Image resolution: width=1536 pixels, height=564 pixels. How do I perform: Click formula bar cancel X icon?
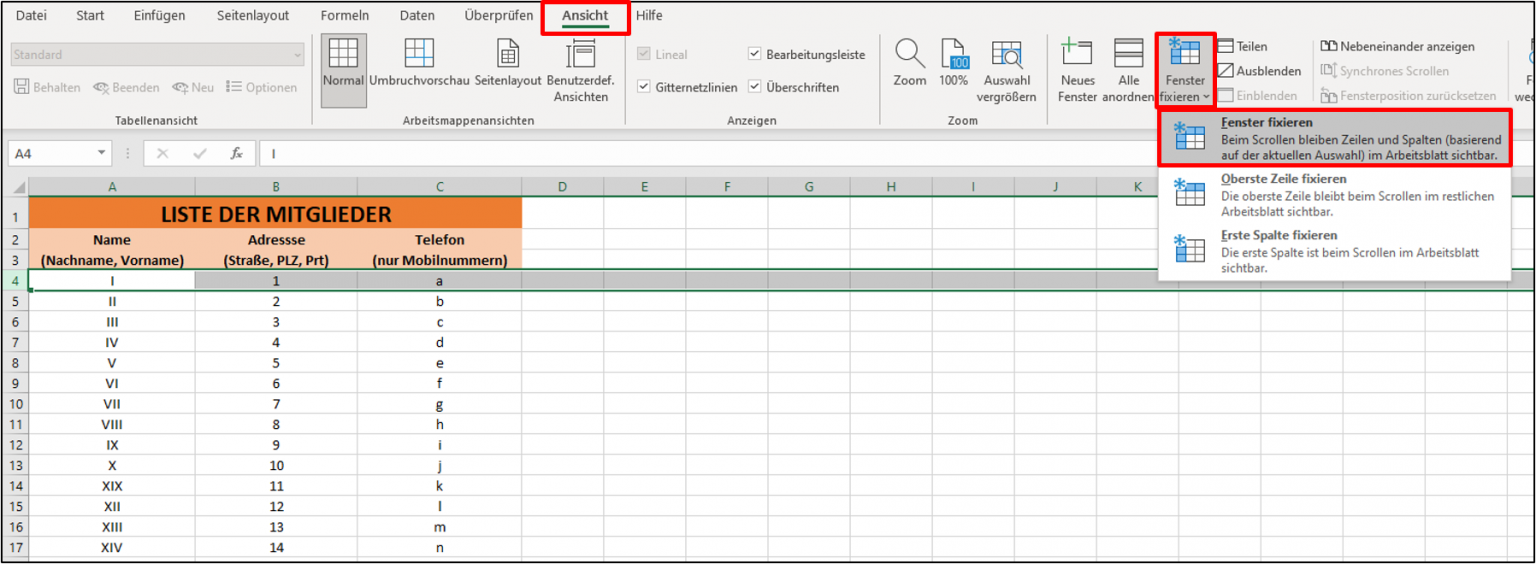tap(163, 153)
